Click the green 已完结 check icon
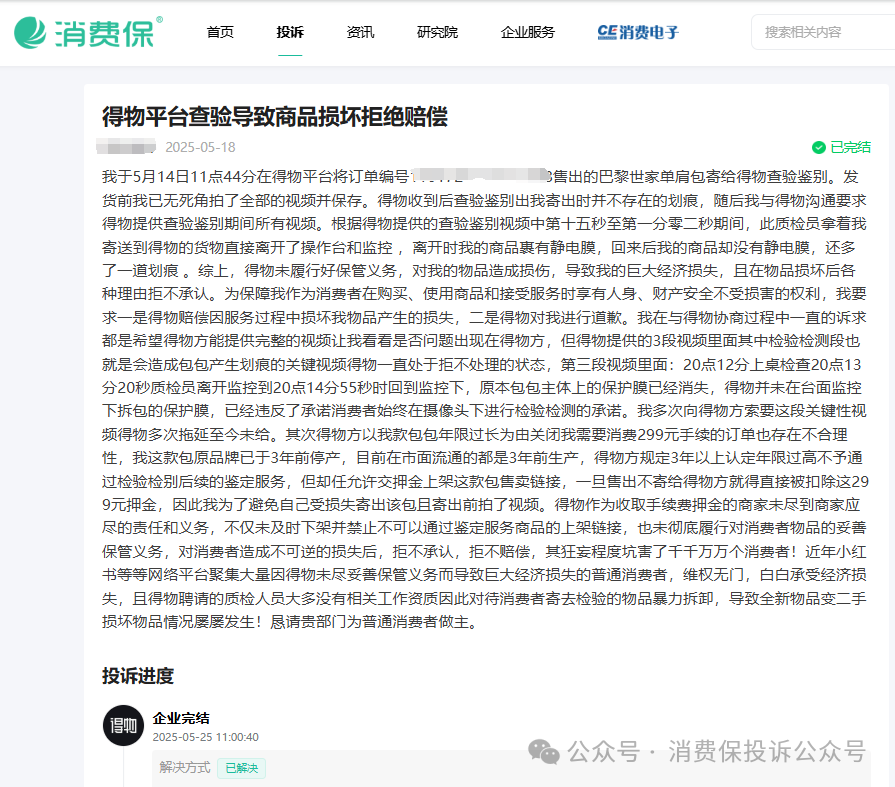895x787 pixels. 819,148
